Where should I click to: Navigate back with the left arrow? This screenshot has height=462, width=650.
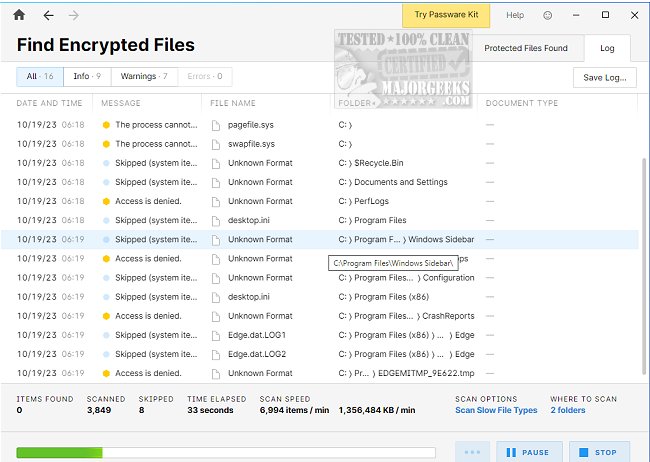(49, 16)
